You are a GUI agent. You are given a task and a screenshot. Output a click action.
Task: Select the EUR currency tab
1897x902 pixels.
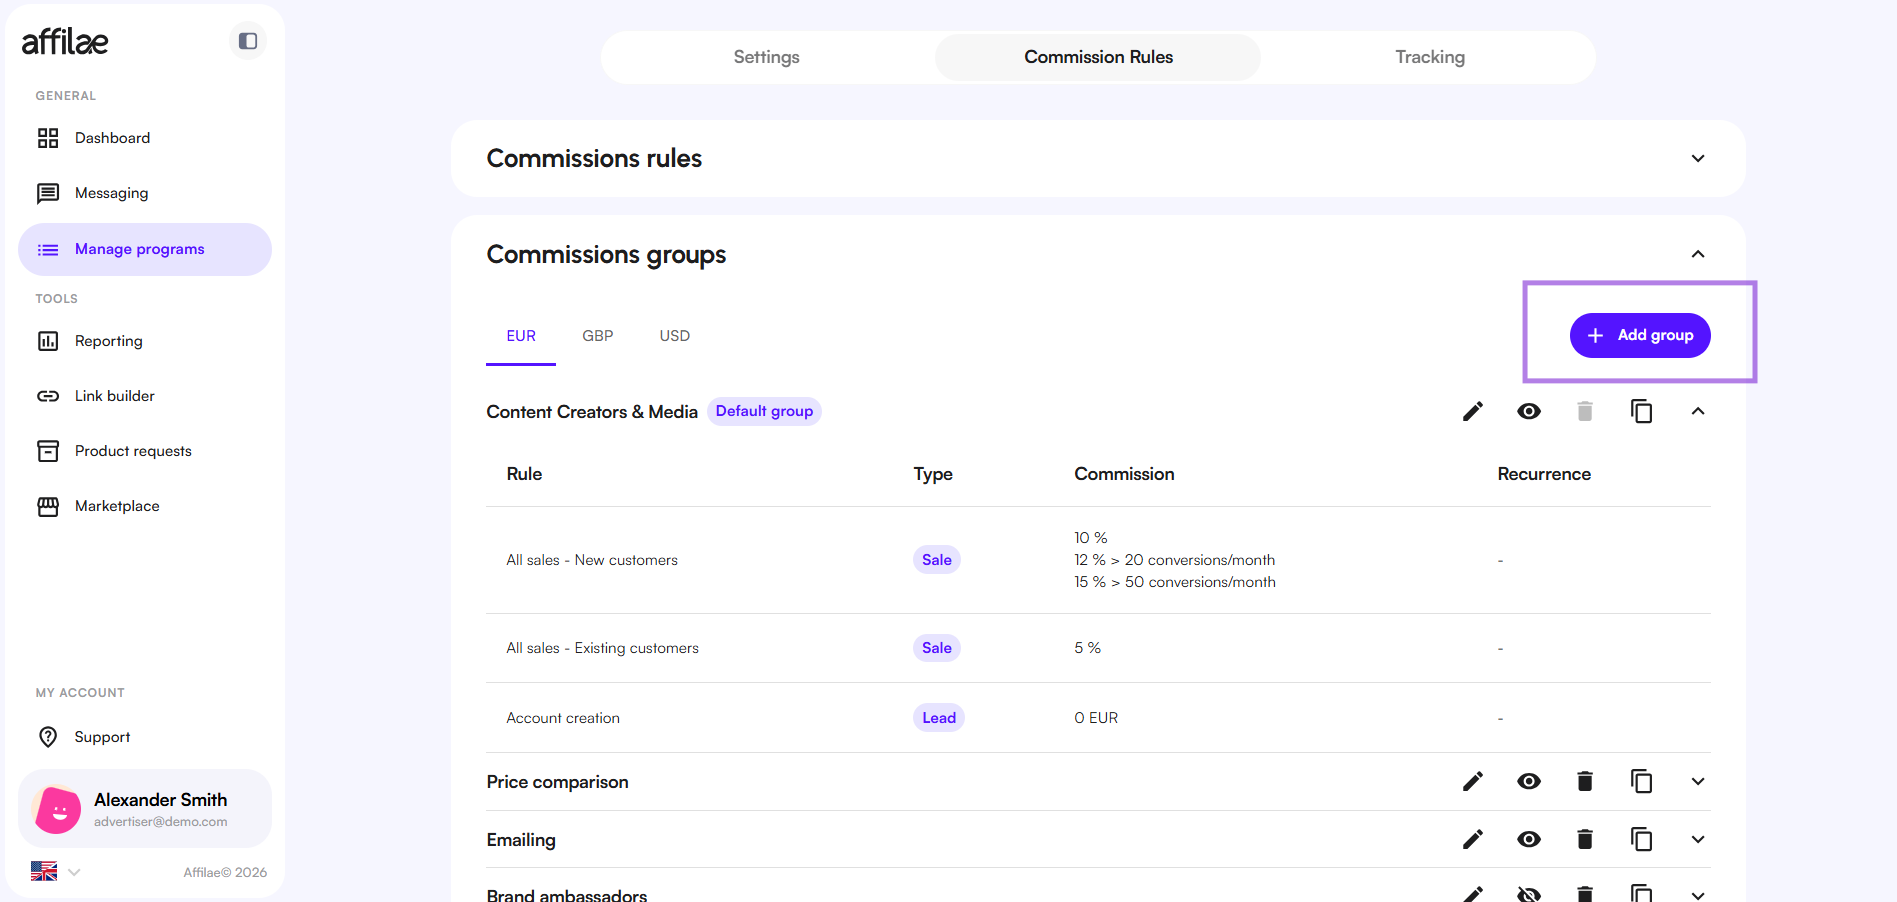coord(521,336)
